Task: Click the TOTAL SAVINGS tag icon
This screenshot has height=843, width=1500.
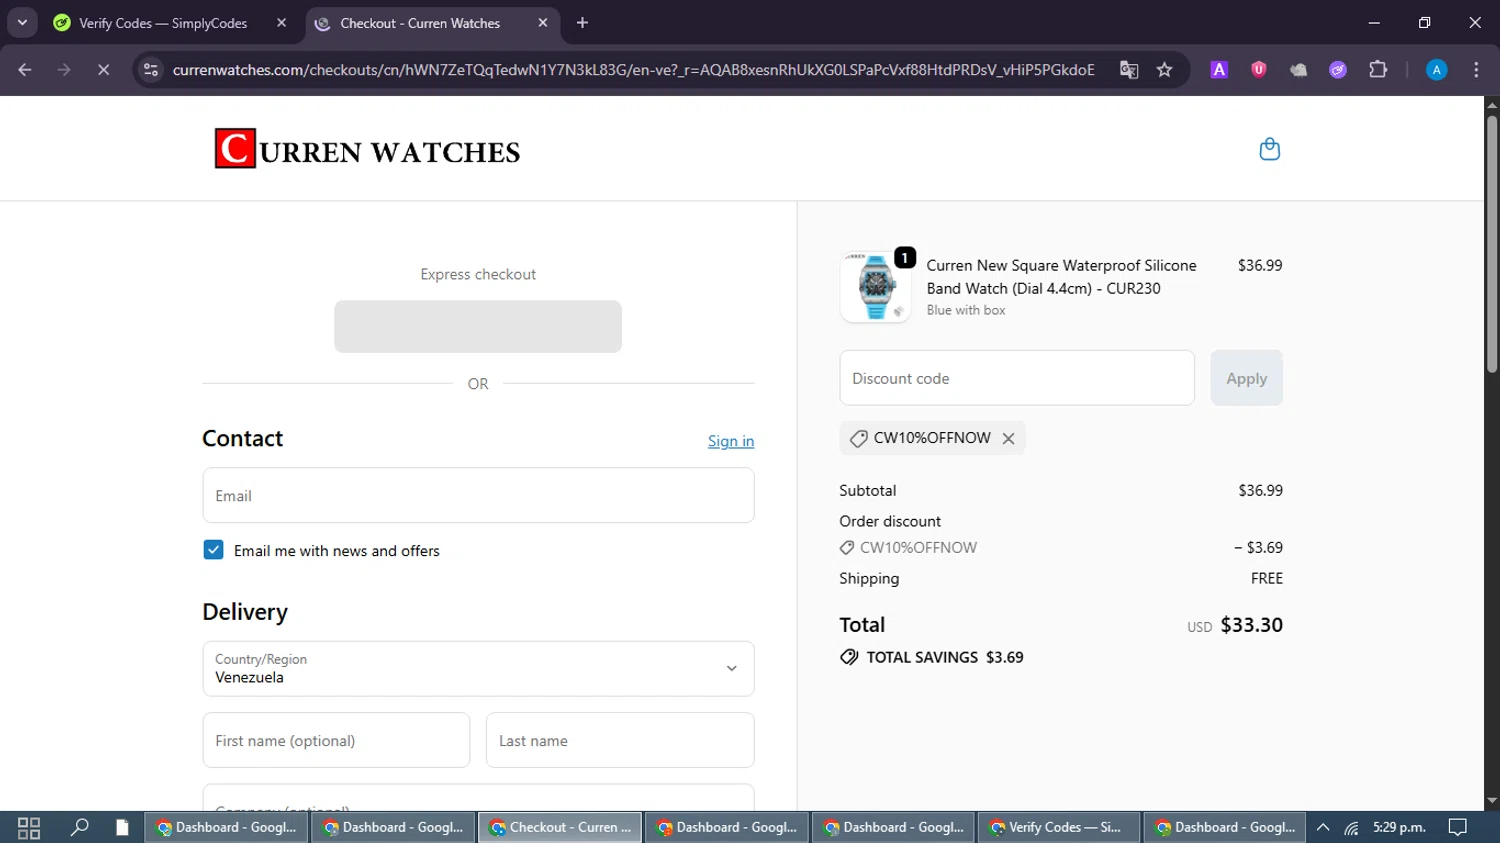Action: [849, 657]
